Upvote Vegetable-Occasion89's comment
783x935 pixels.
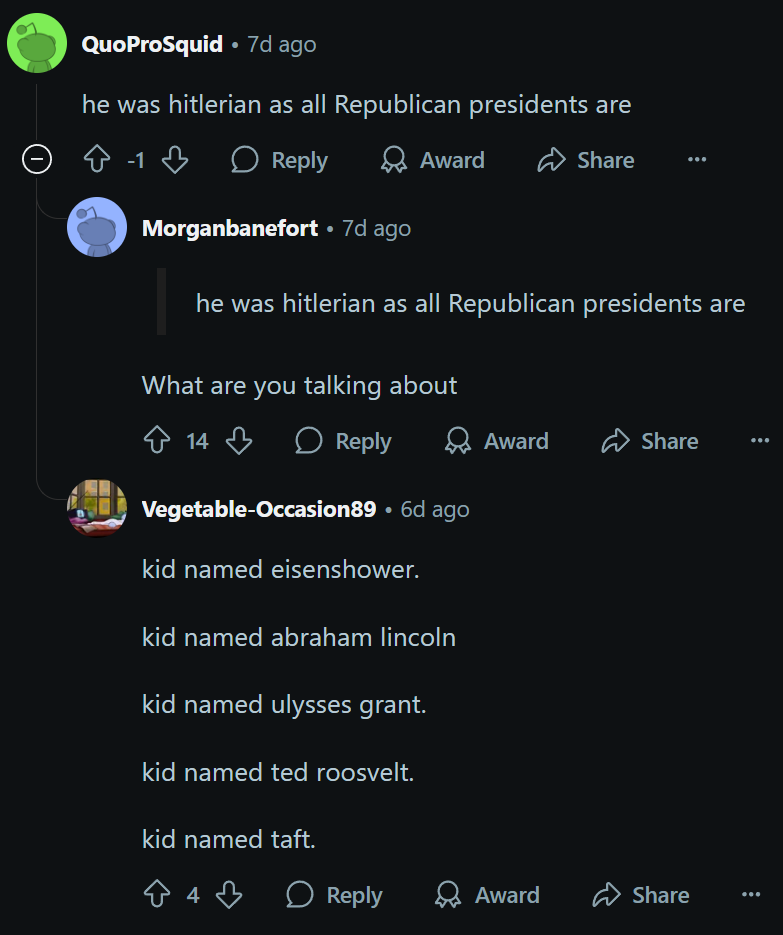(157, 894)
